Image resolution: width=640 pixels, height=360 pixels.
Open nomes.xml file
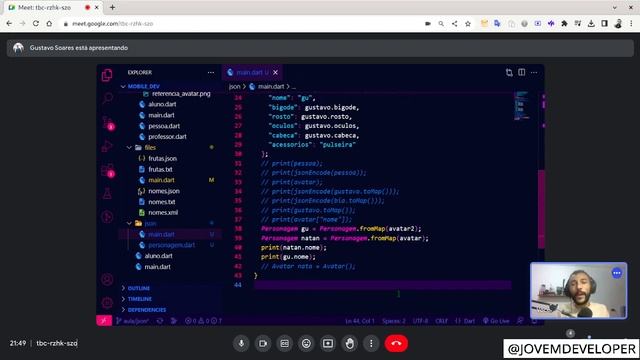click(x=163, y=212)
